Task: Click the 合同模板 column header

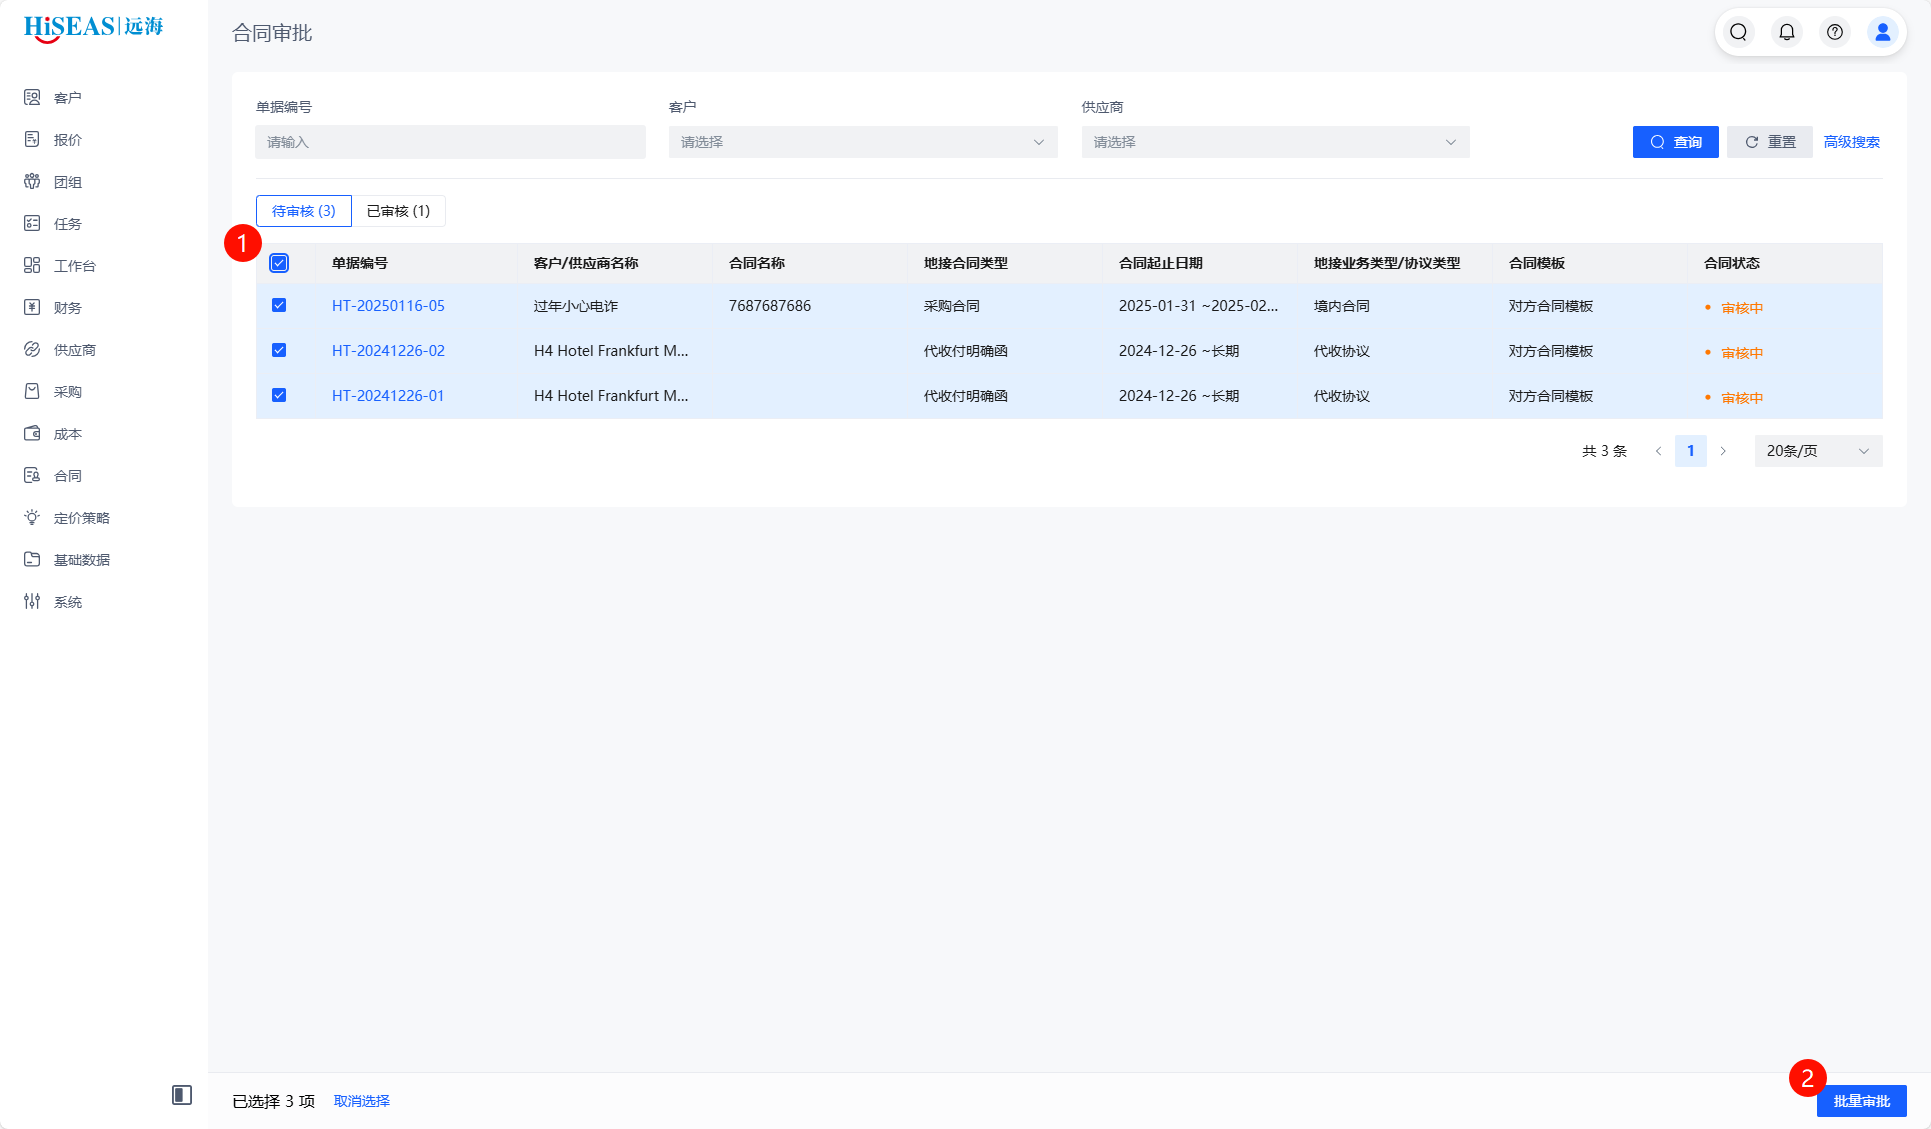Action: [x=1537, y=263]
